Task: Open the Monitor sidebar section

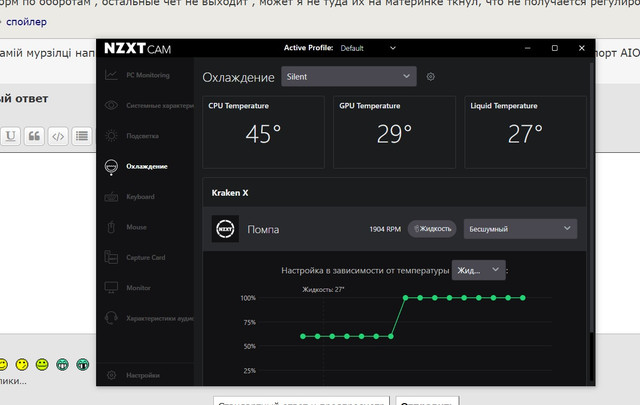Action: coord(128,288)
